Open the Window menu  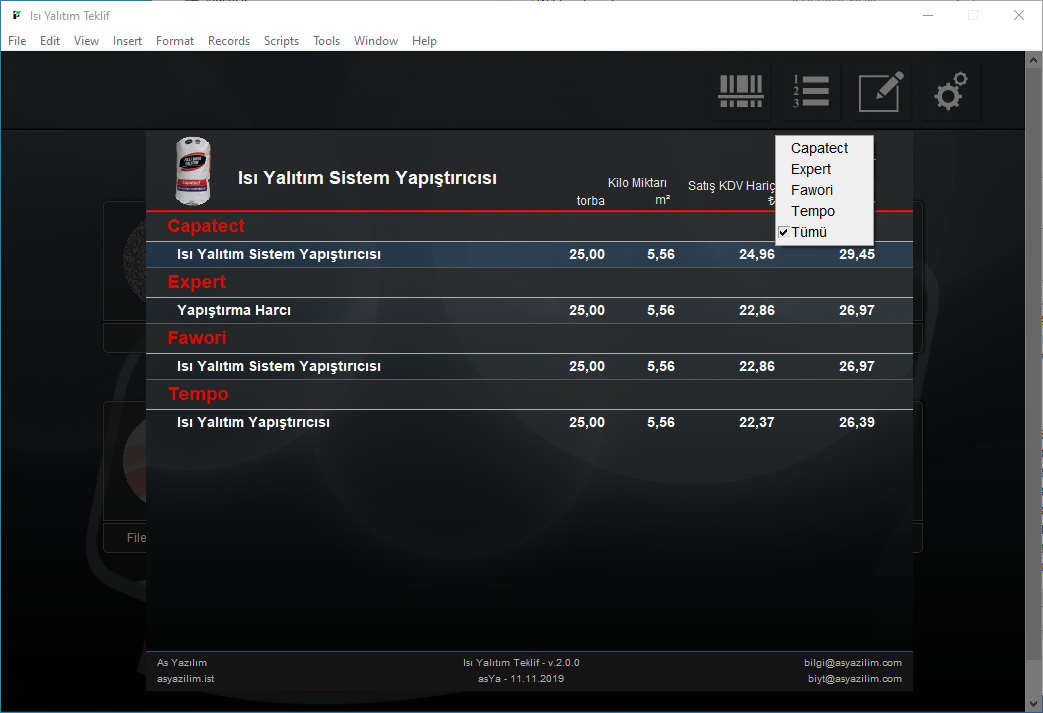pos(376,41)
